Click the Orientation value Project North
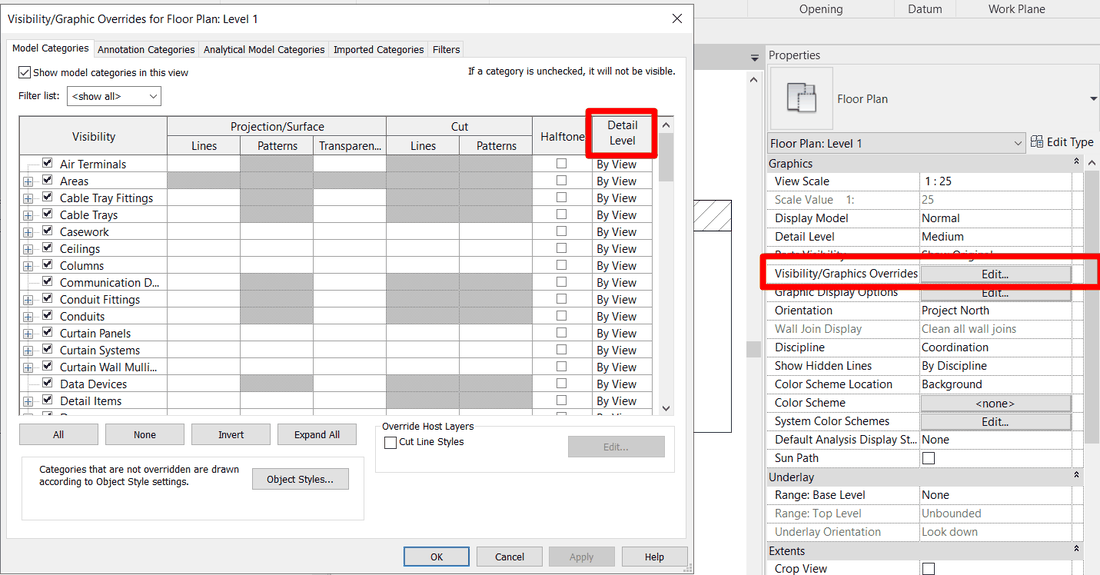The image size is (1100, 575). pos(995,310)
